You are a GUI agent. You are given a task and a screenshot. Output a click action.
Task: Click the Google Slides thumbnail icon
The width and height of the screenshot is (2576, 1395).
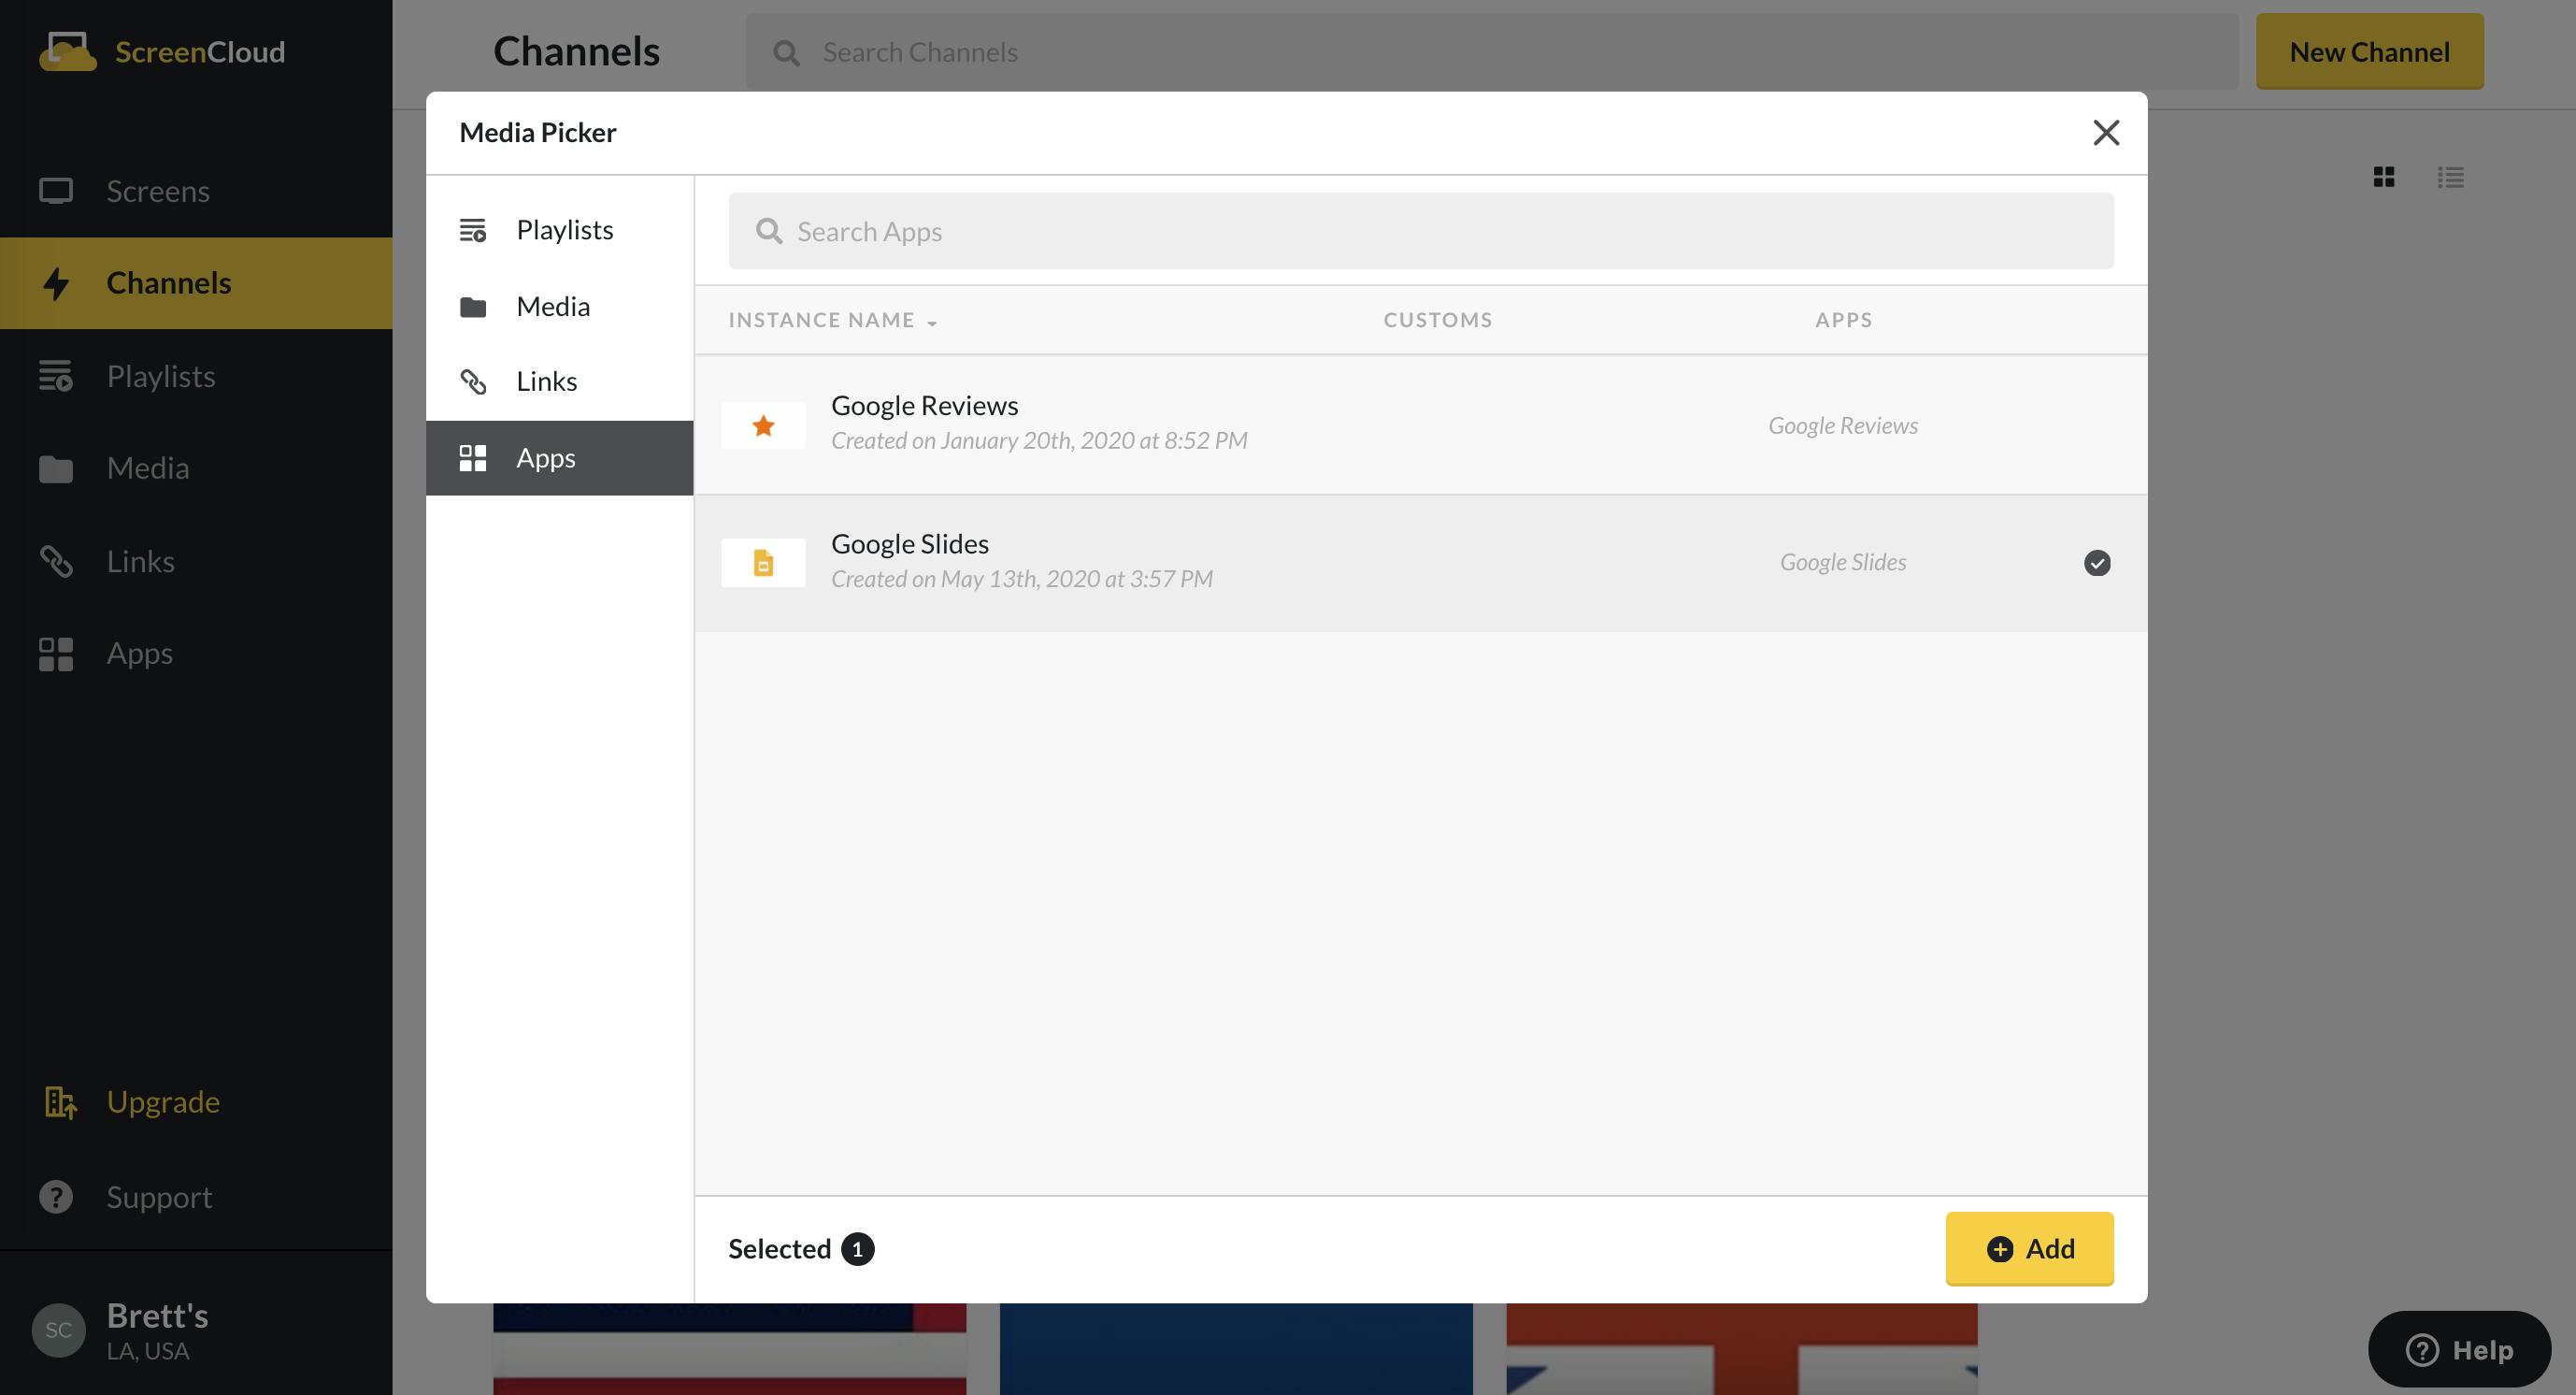tap(764, 563)
